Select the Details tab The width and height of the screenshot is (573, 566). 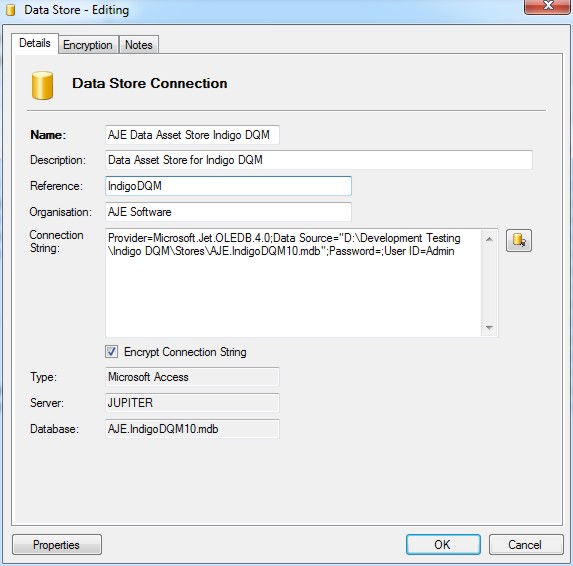(x=35, y=43)
